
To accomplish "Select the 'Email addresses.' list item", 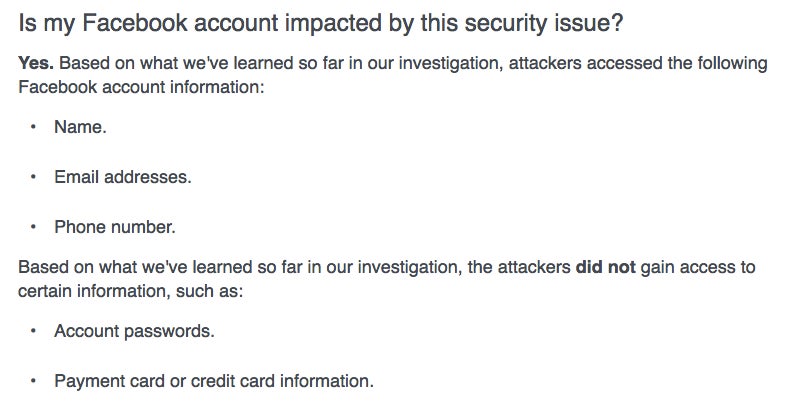I will [122, 177].
